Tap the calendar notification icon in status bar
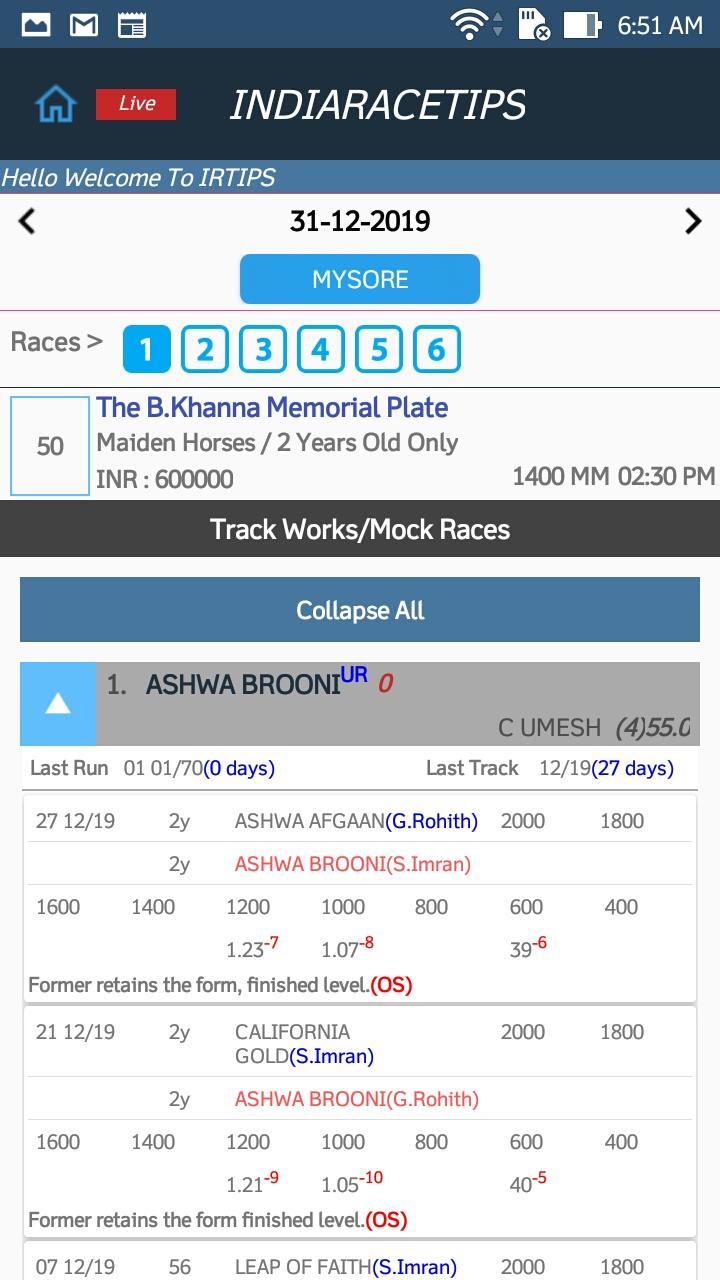Image resolution: width=720 pixels, height=1280 pixels. (x=132, y=25)
